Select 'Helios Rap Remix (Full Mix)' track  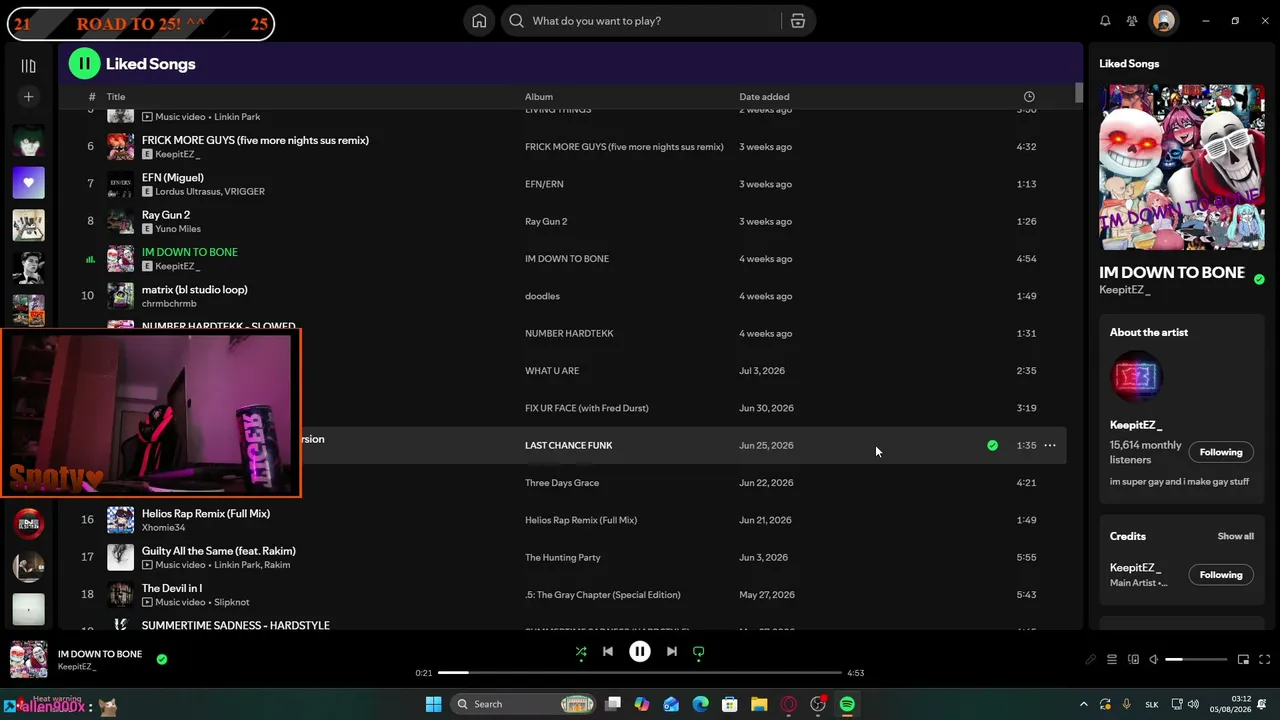(206, 514)
